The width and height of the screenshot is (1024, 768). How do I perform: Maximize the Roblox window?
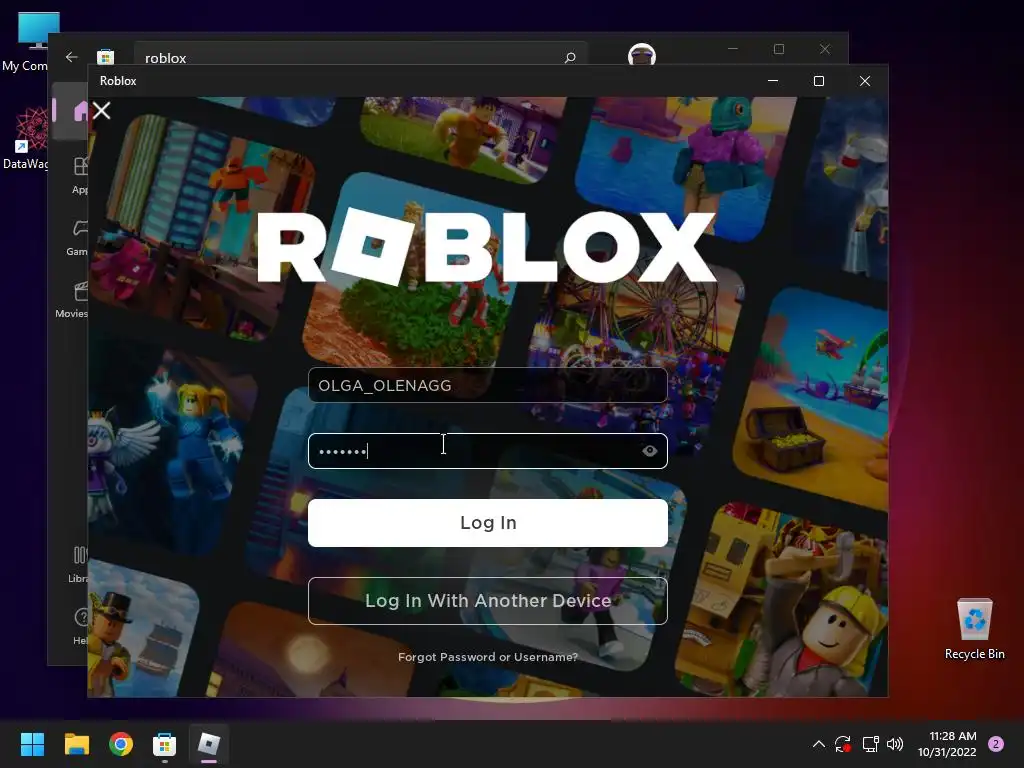coord(819,81)
